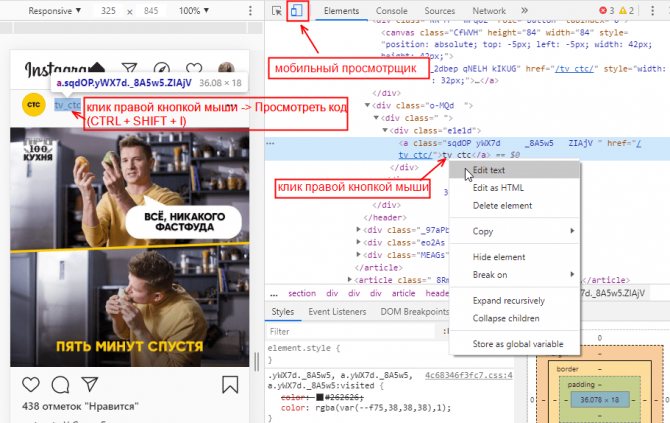This screenshot has width=670, height=423.
Task: Click ellipsis beside the selected DOM line
Action: pos(270,144)
